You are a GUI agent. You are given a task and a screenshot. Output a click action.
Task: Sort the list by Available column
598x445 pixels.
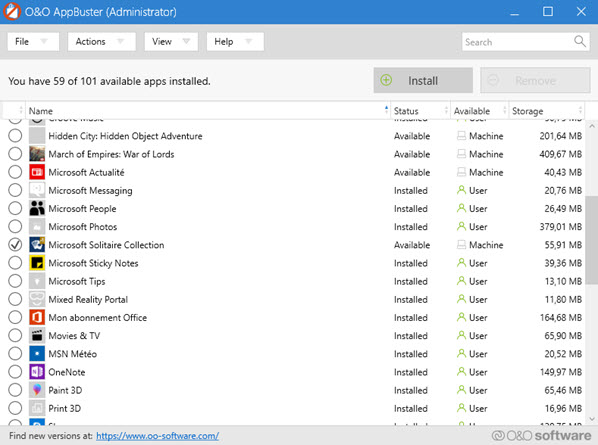[x=480, y=111]
